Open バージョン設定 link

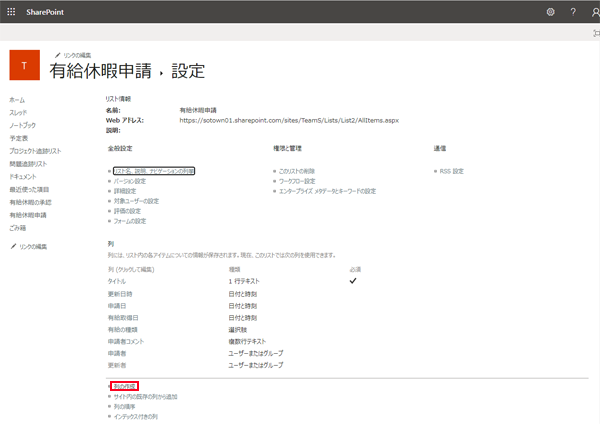click(130, 181)
